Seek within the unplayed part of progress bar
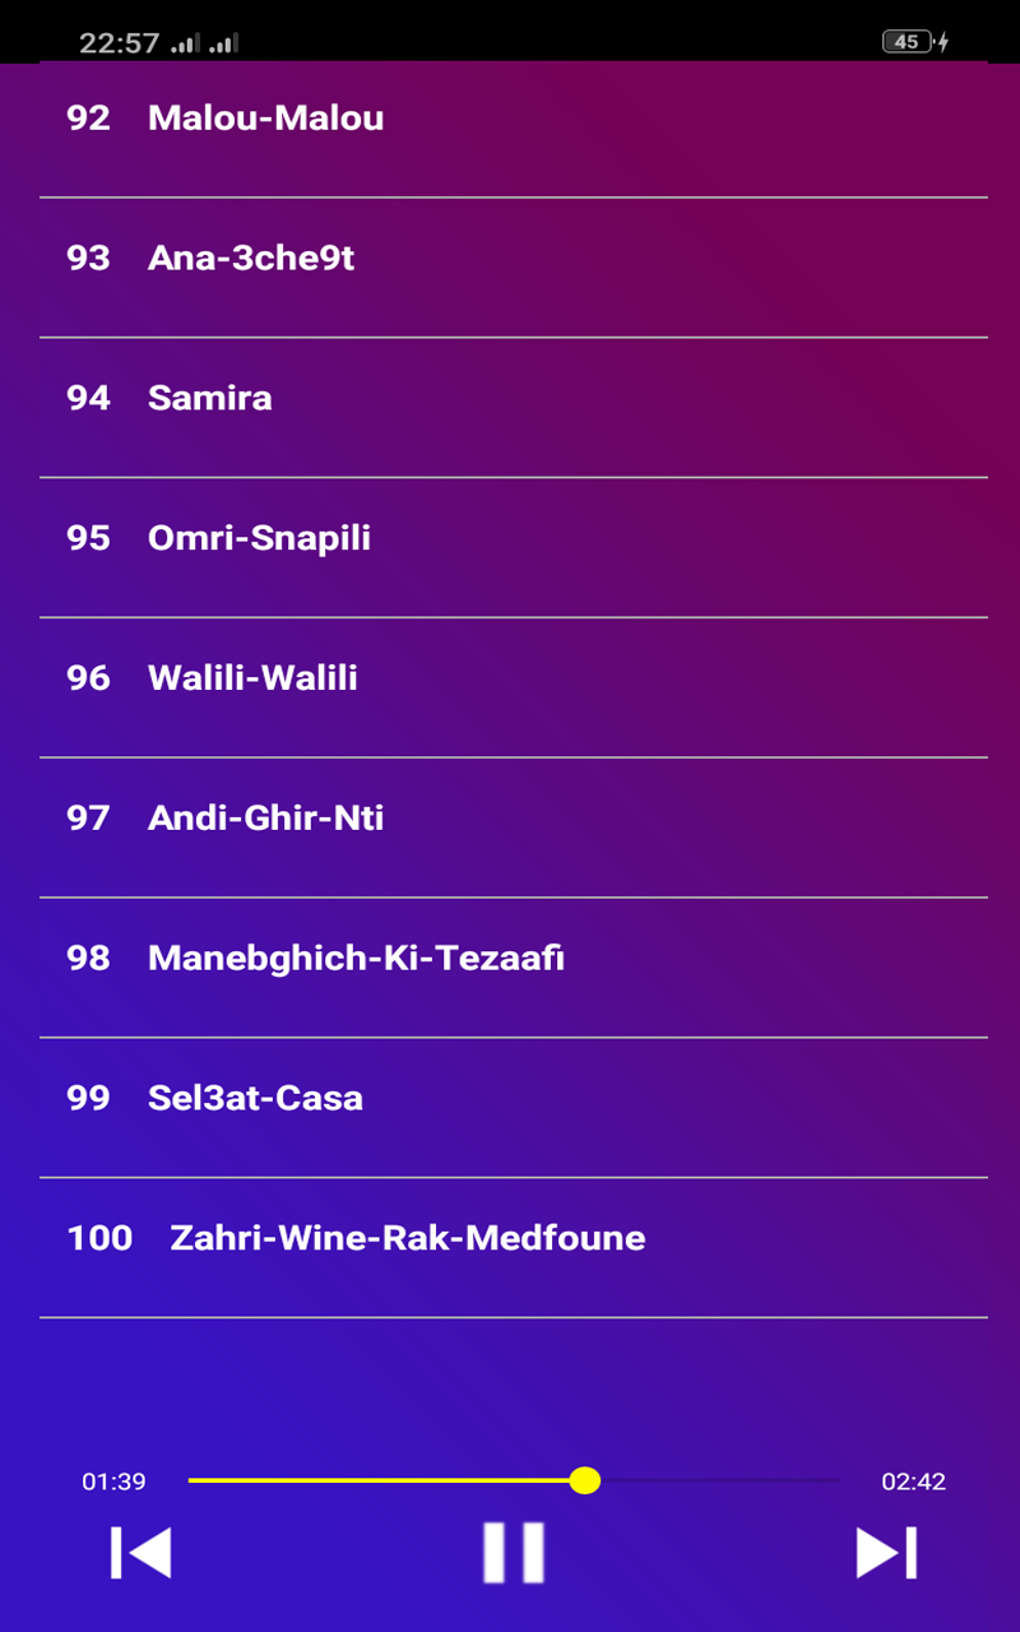 [720, 1480]
